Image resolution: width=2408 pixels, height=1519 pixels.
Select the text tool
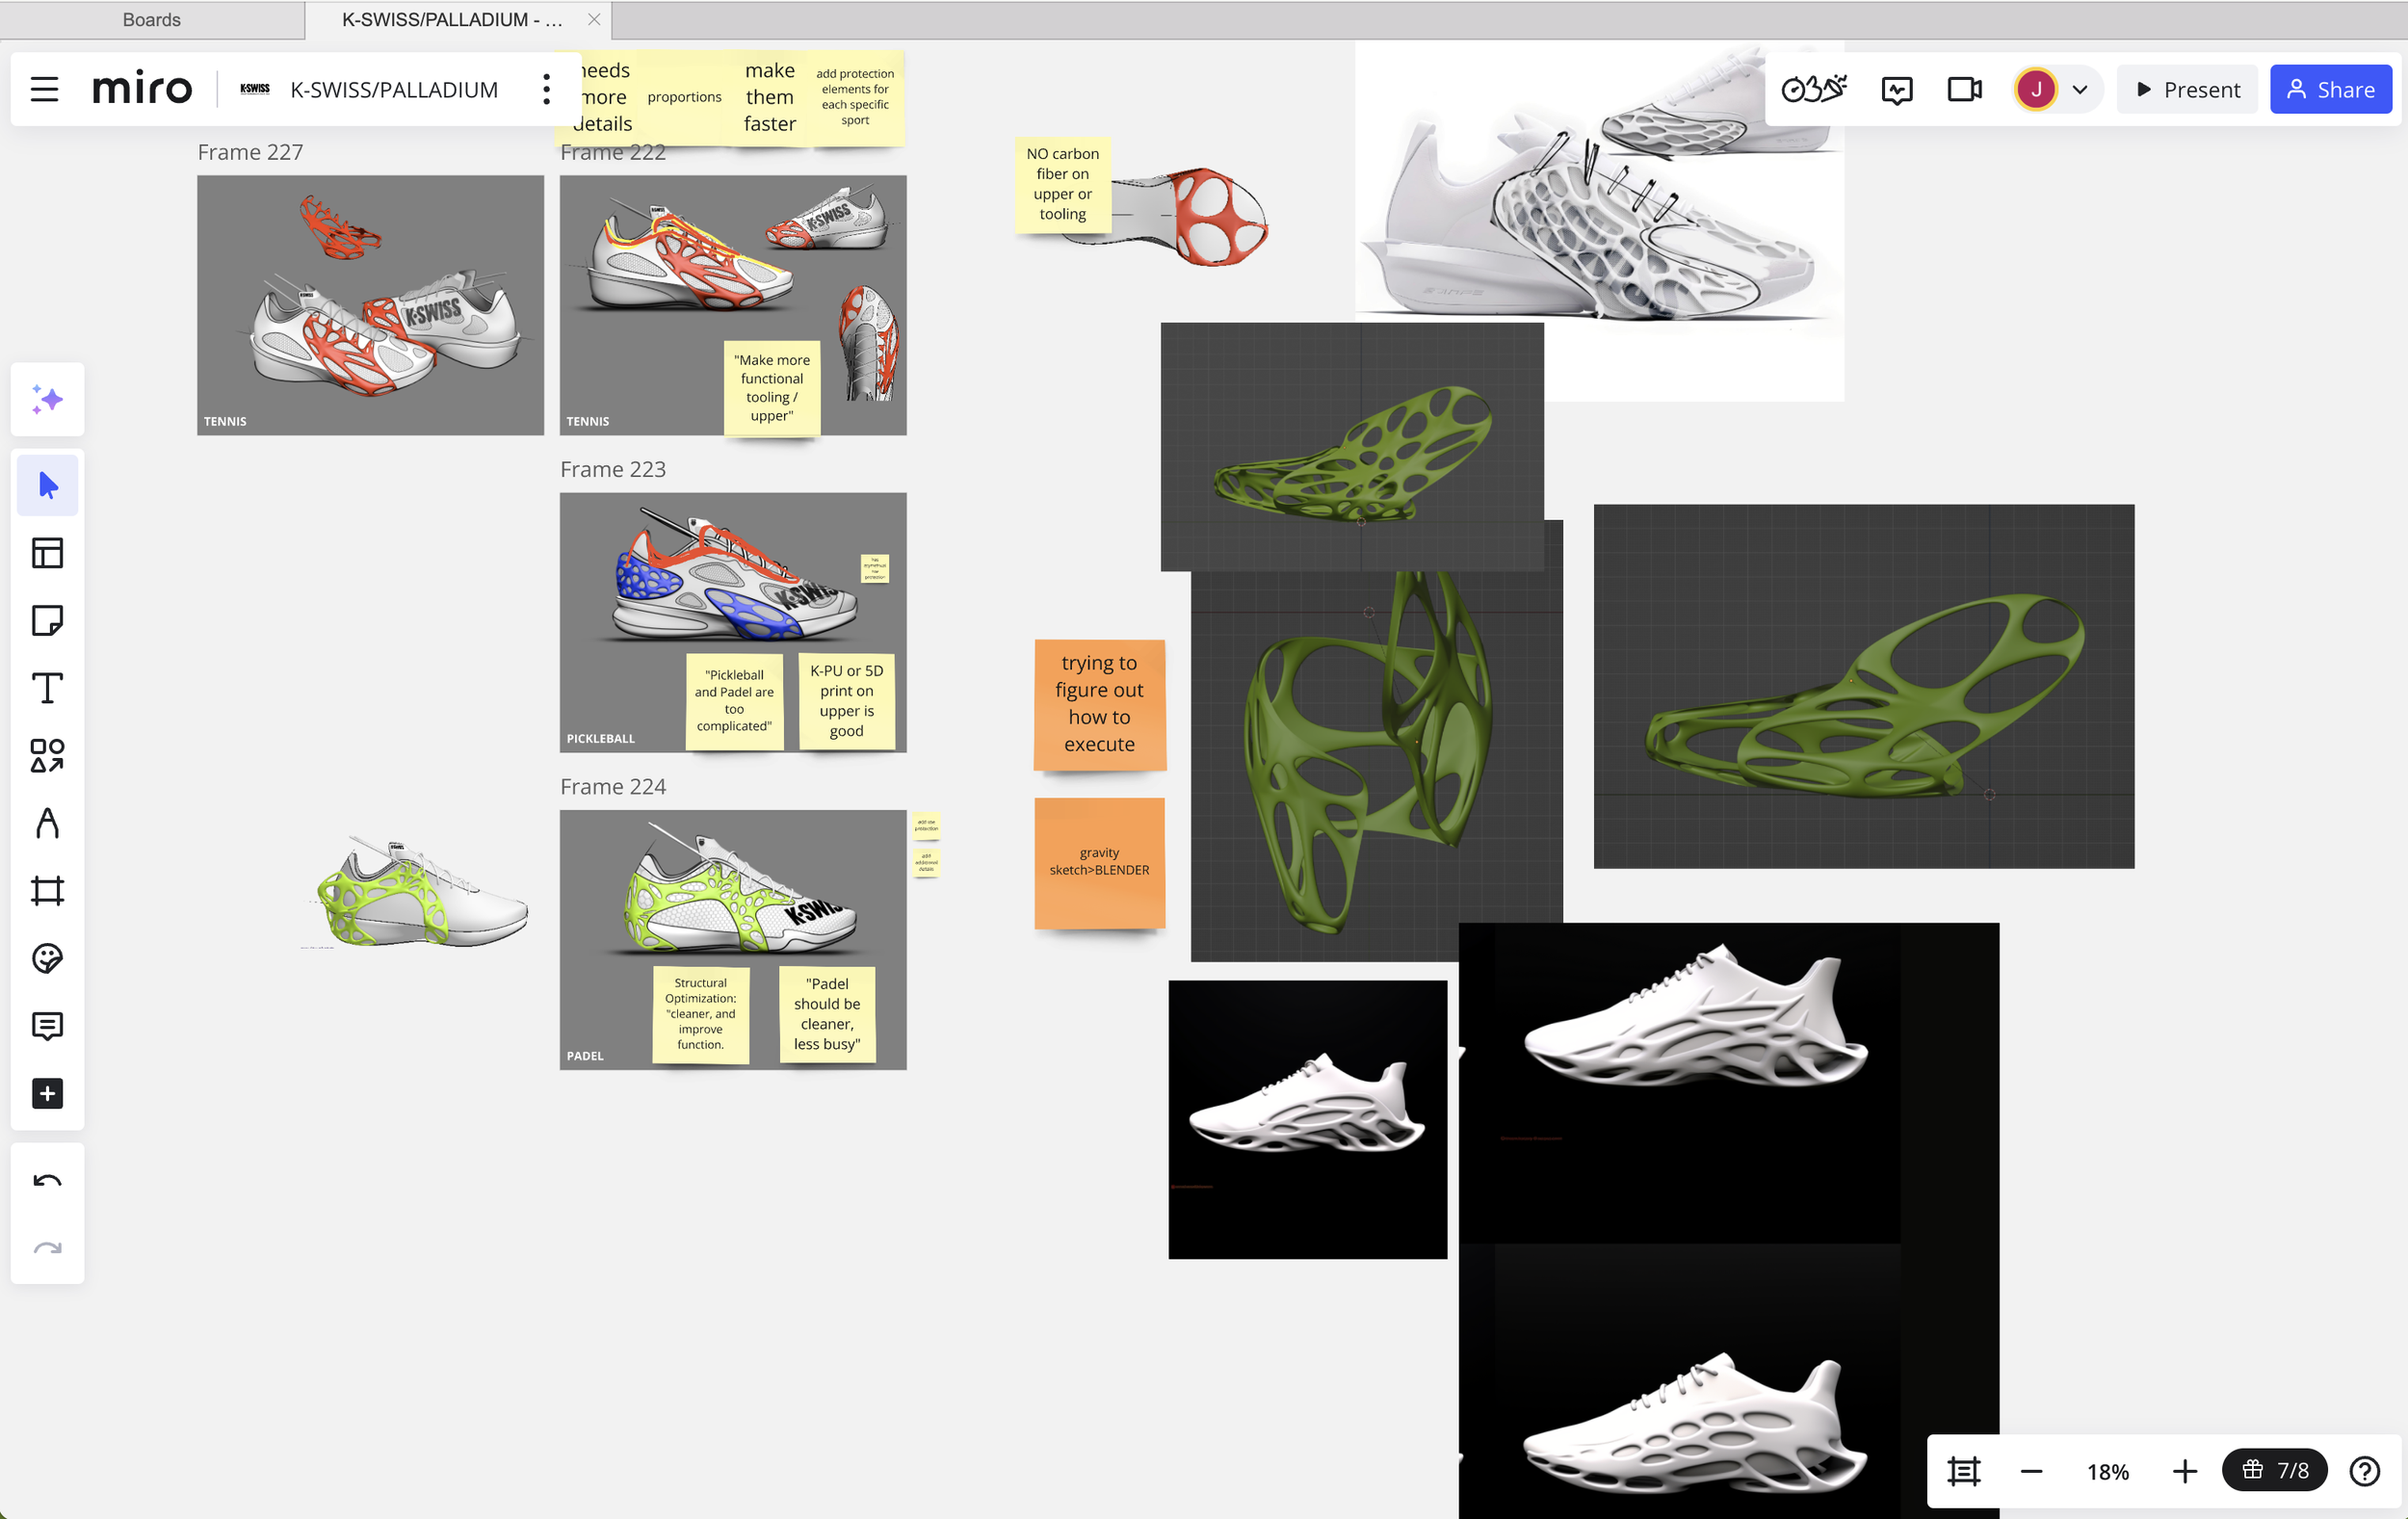tap(47, 688)
